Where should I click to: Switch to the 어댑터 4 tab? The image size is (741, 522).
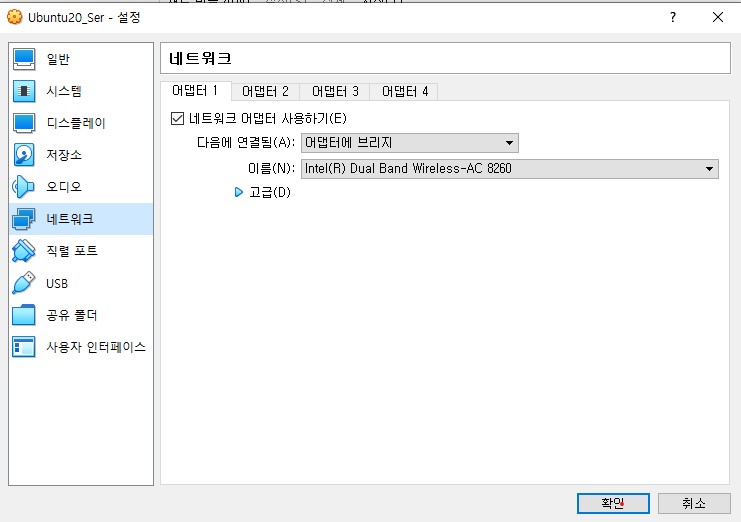tap(405, 92)
